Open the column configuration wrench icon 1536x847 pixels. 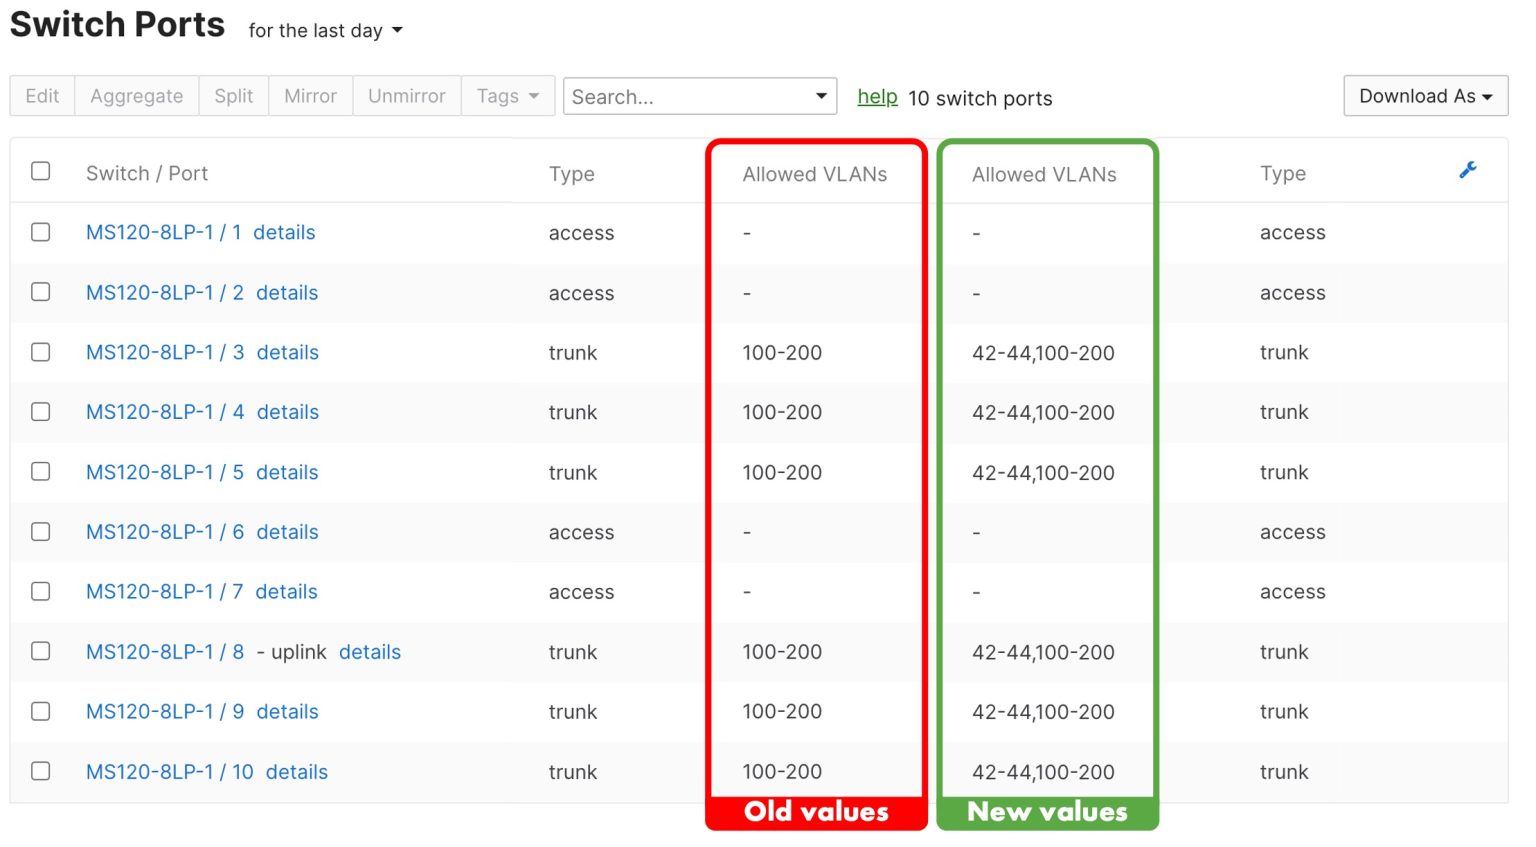1467,170
